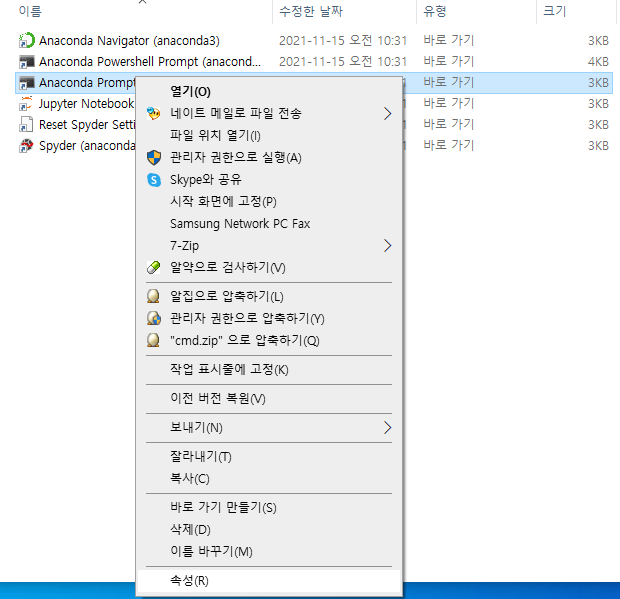This screenshot has width=620, height=599.
Task: Pin to start with 시작 화면에 고정(P)
Action: (269, 202)
